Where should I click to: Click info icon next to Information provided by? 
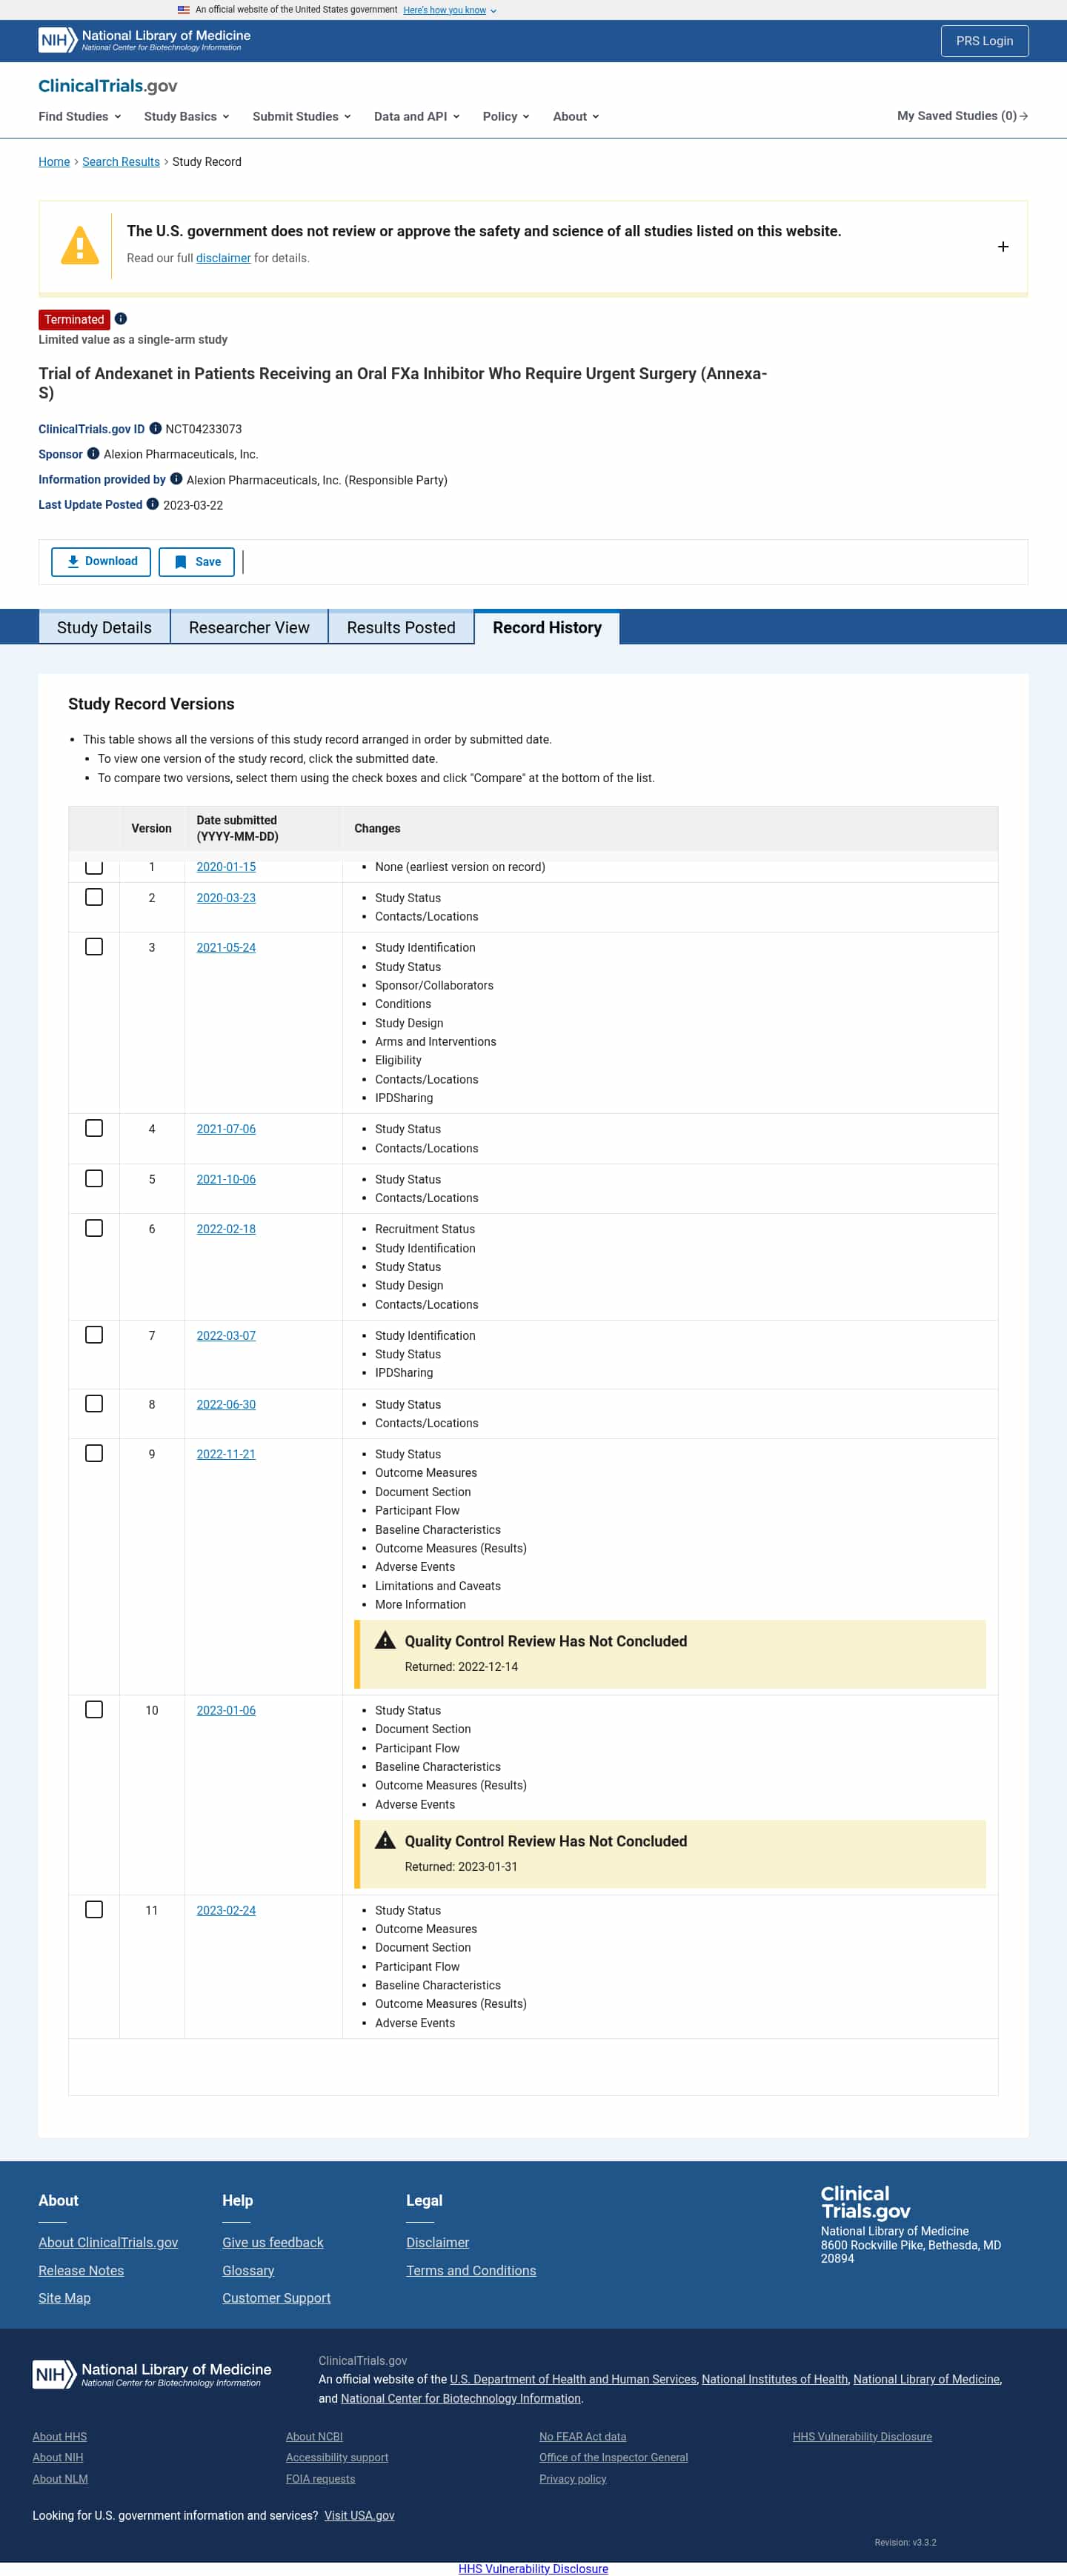click(176, 479)
